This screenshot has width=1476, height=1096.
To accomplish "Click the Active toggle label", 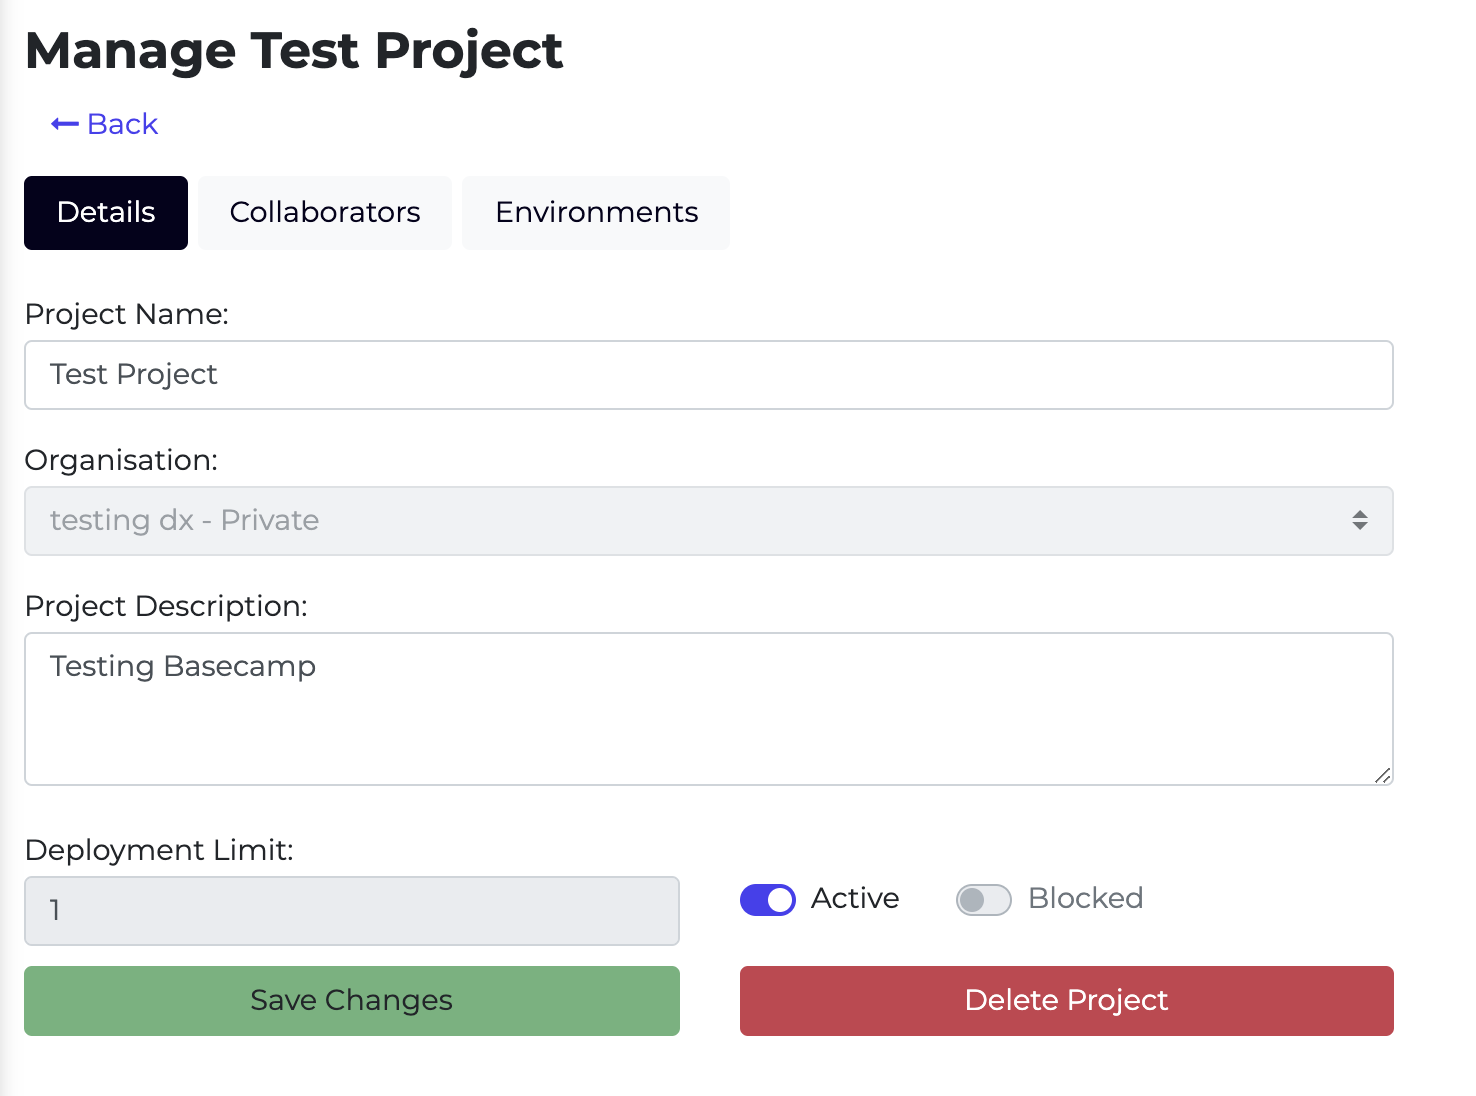I will pos(855,898).
